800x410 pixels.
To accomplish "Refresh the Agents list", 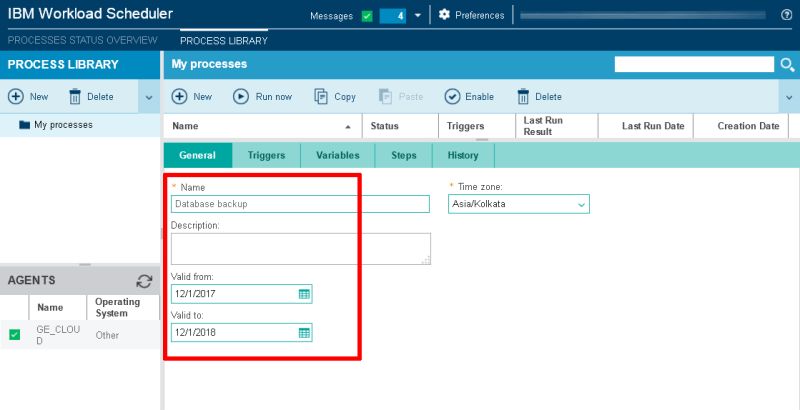I will 144,281.
